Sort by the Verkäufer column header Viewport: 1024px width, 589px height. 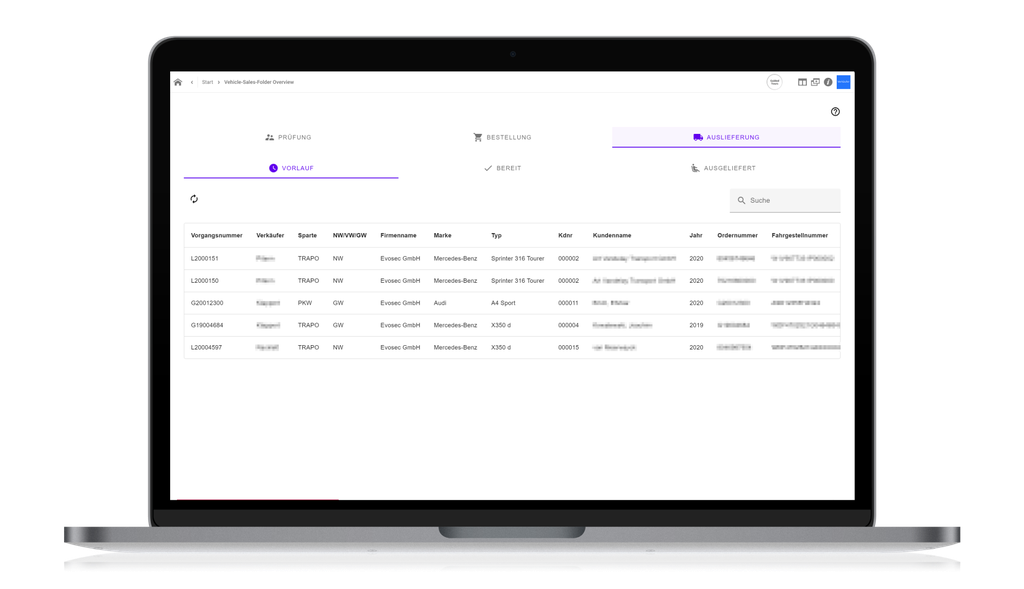coord(270,236)
